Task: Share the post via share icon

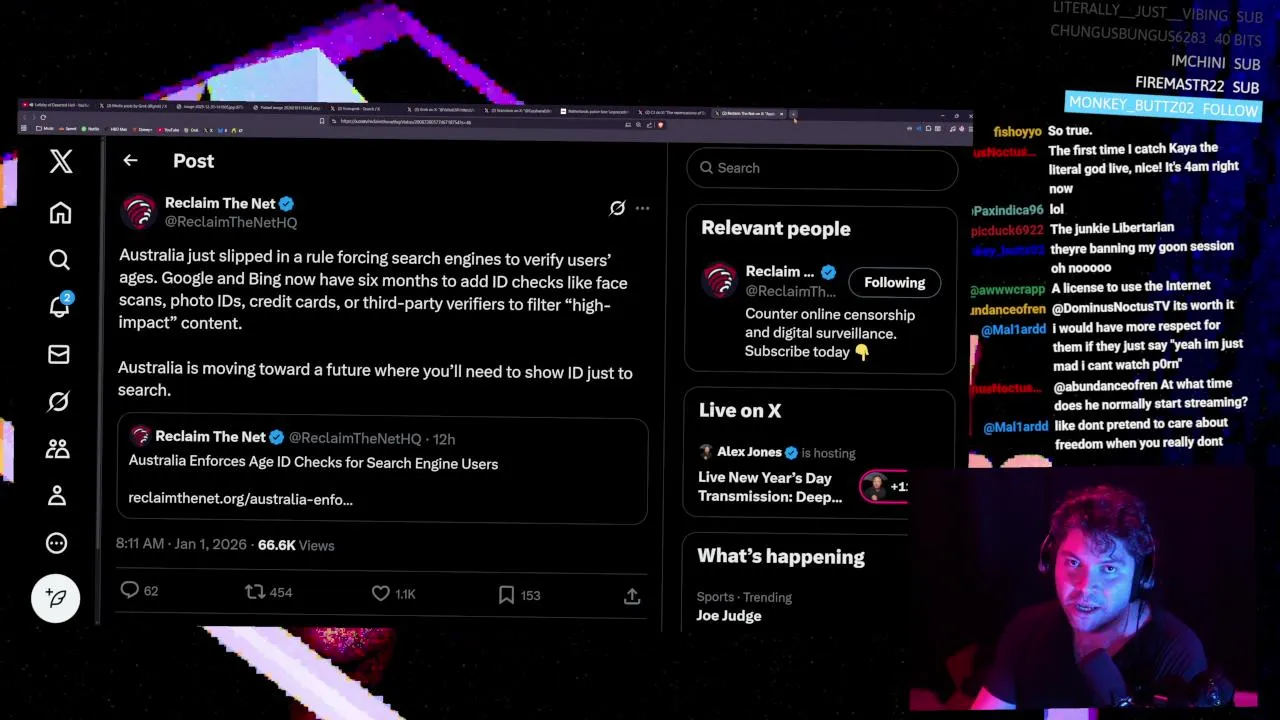Action: (x=632, y=596)
